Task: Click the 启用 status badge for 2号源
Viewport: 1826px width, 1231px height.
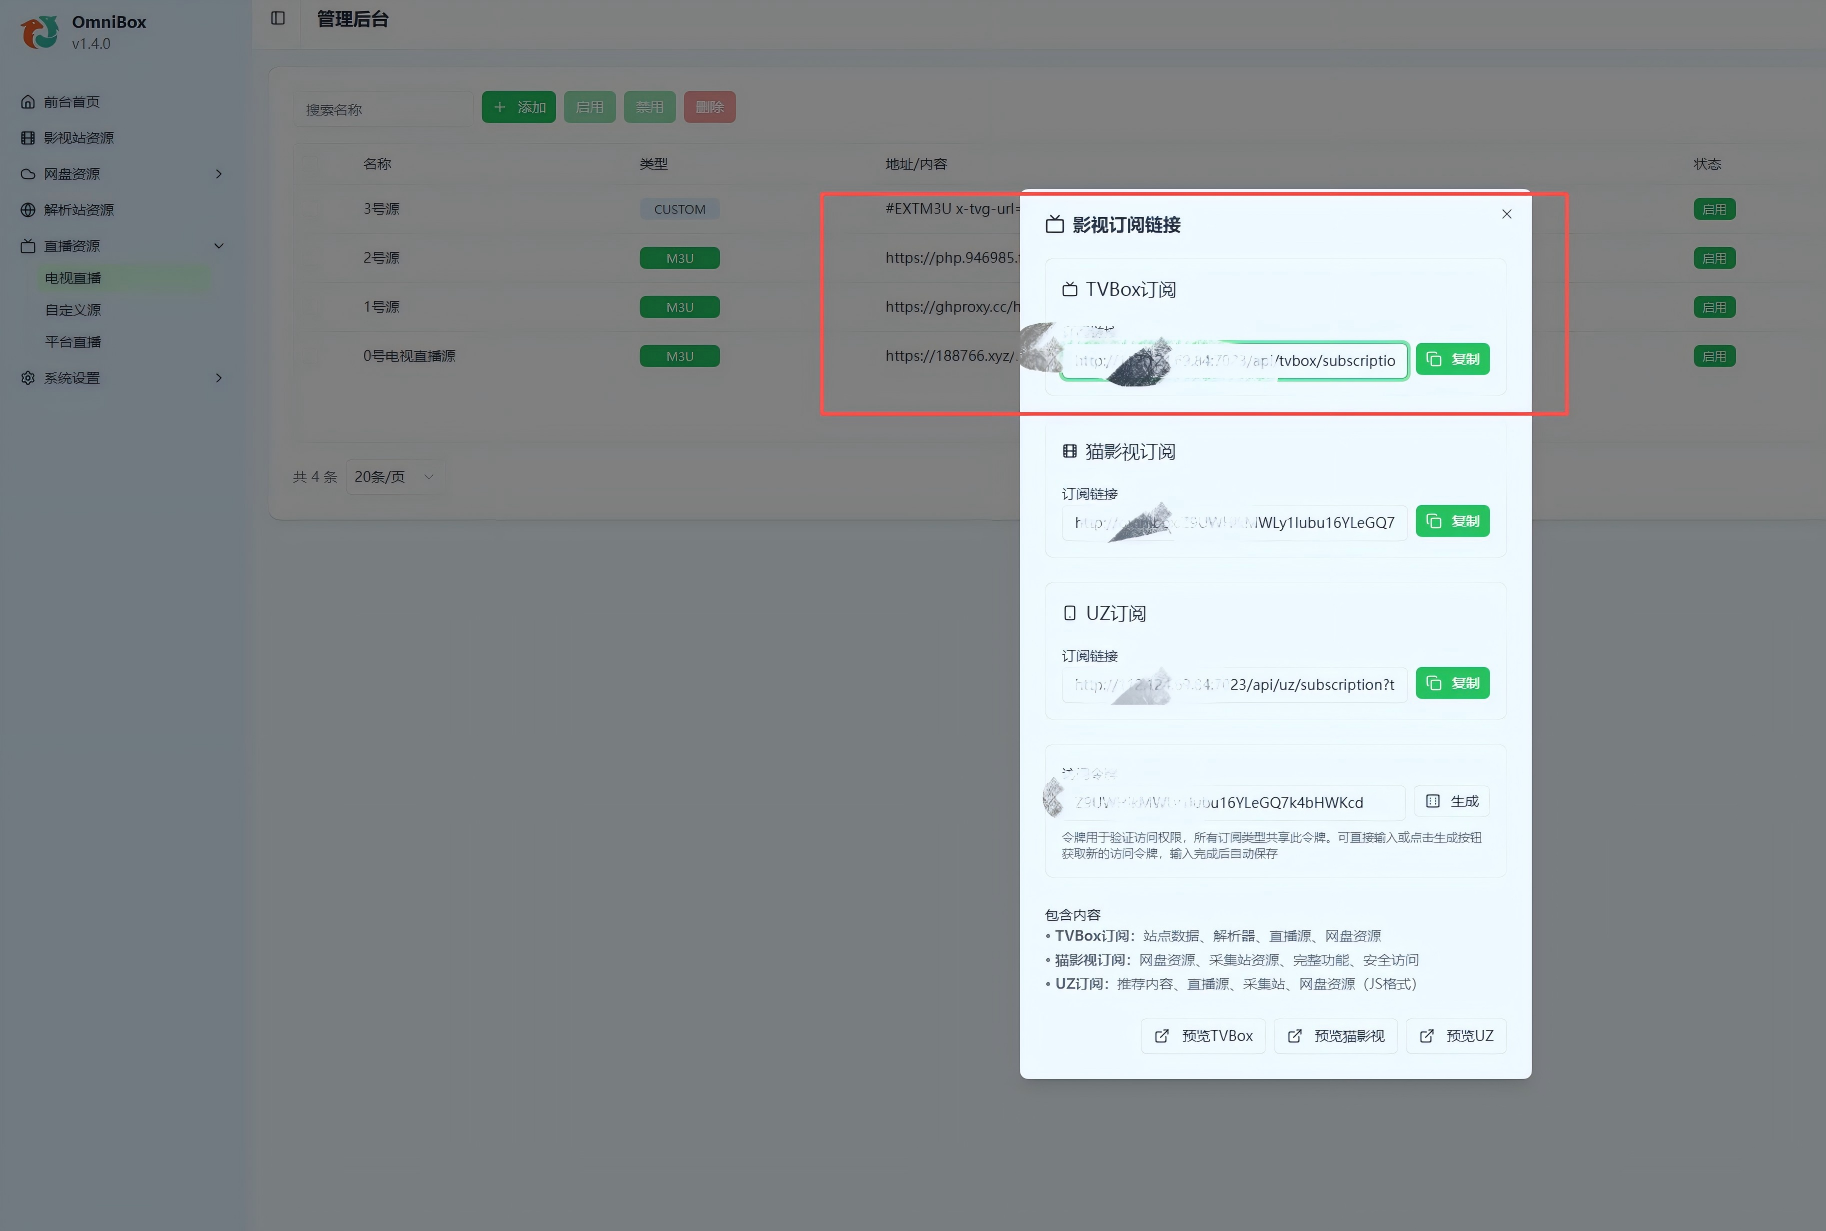Action: click(1714, 258)
